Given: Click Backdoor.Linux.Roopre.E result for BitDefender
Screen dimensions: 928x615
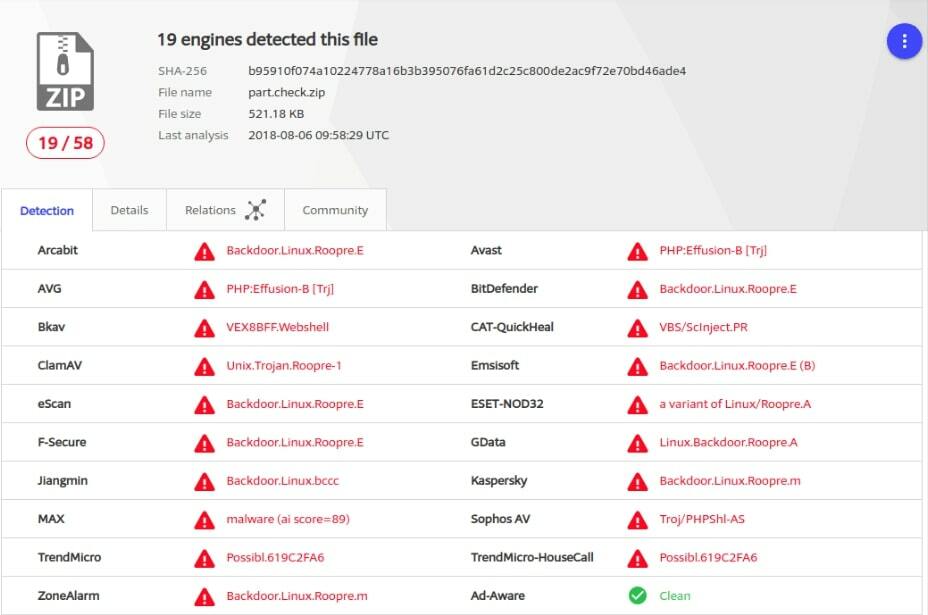Looking at the screenshot, I should (x=728, y=289).
